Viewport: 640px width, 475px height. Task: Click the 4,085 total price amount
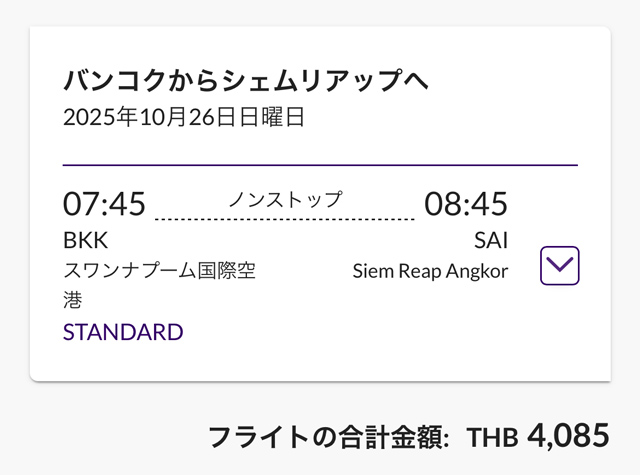[x=568, y=436]
